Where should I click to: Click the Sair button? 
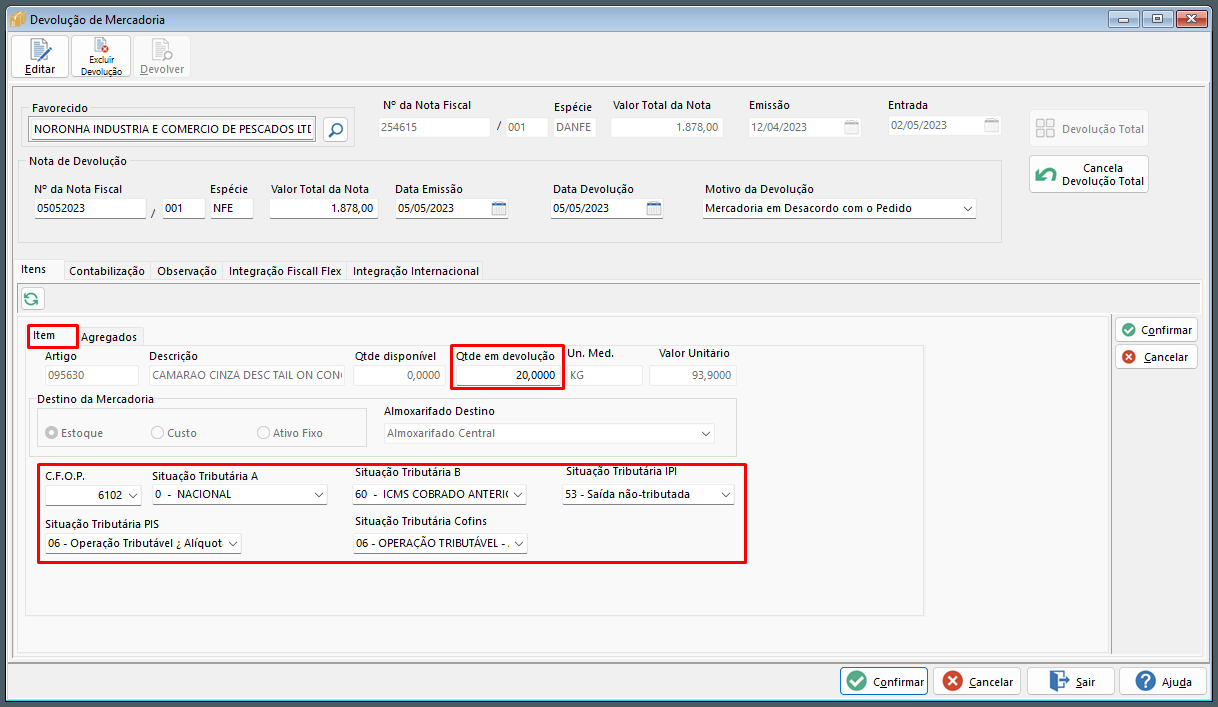1070,682
